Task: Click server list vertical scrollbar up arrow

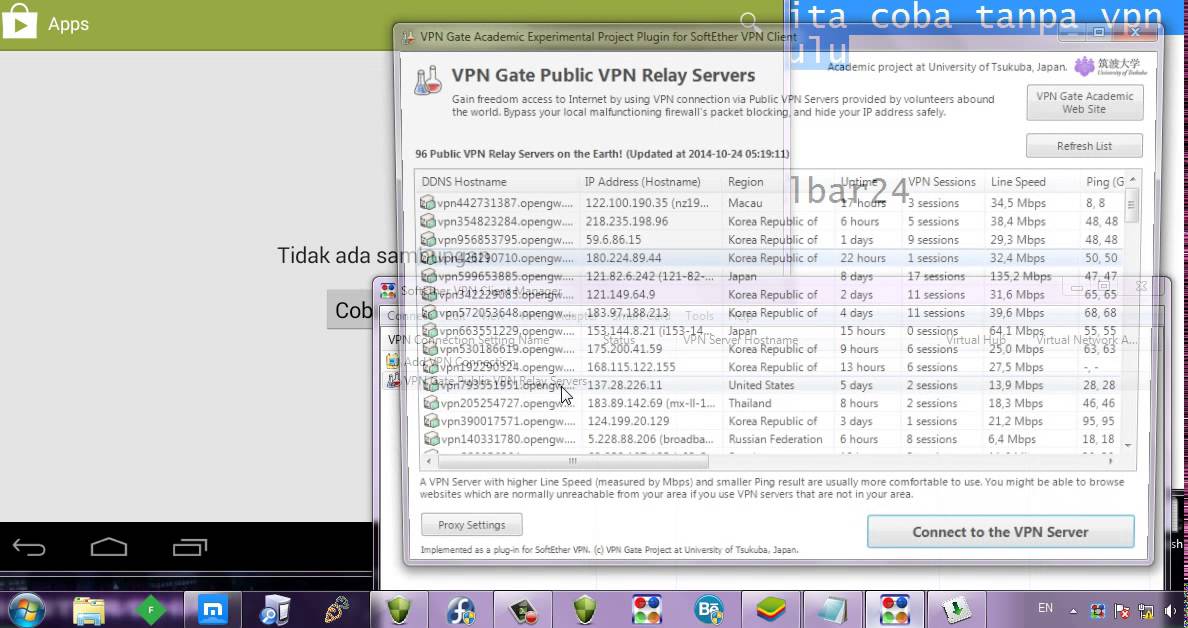Action: 1132,180
